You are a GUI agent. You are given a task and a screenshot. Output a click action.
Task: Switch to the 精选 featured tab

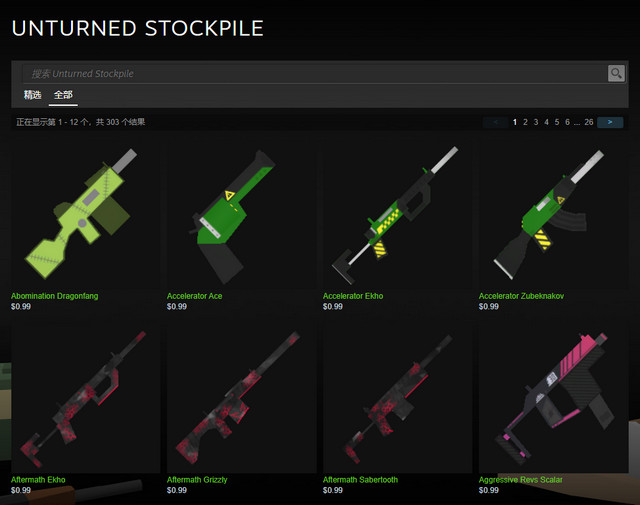(x=32, y=95)
